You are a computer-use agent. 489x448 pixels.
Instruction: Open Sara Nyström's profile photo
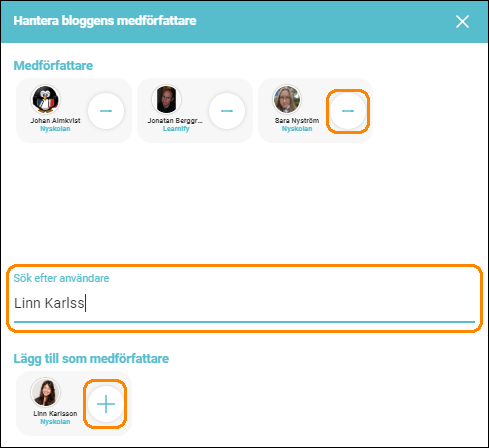pos(287,99)
